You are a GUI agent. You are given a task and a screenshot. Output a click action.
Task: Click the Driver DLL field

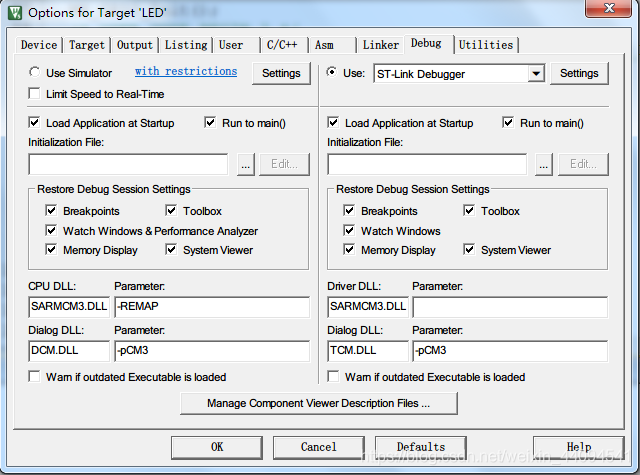click(368, 307)
